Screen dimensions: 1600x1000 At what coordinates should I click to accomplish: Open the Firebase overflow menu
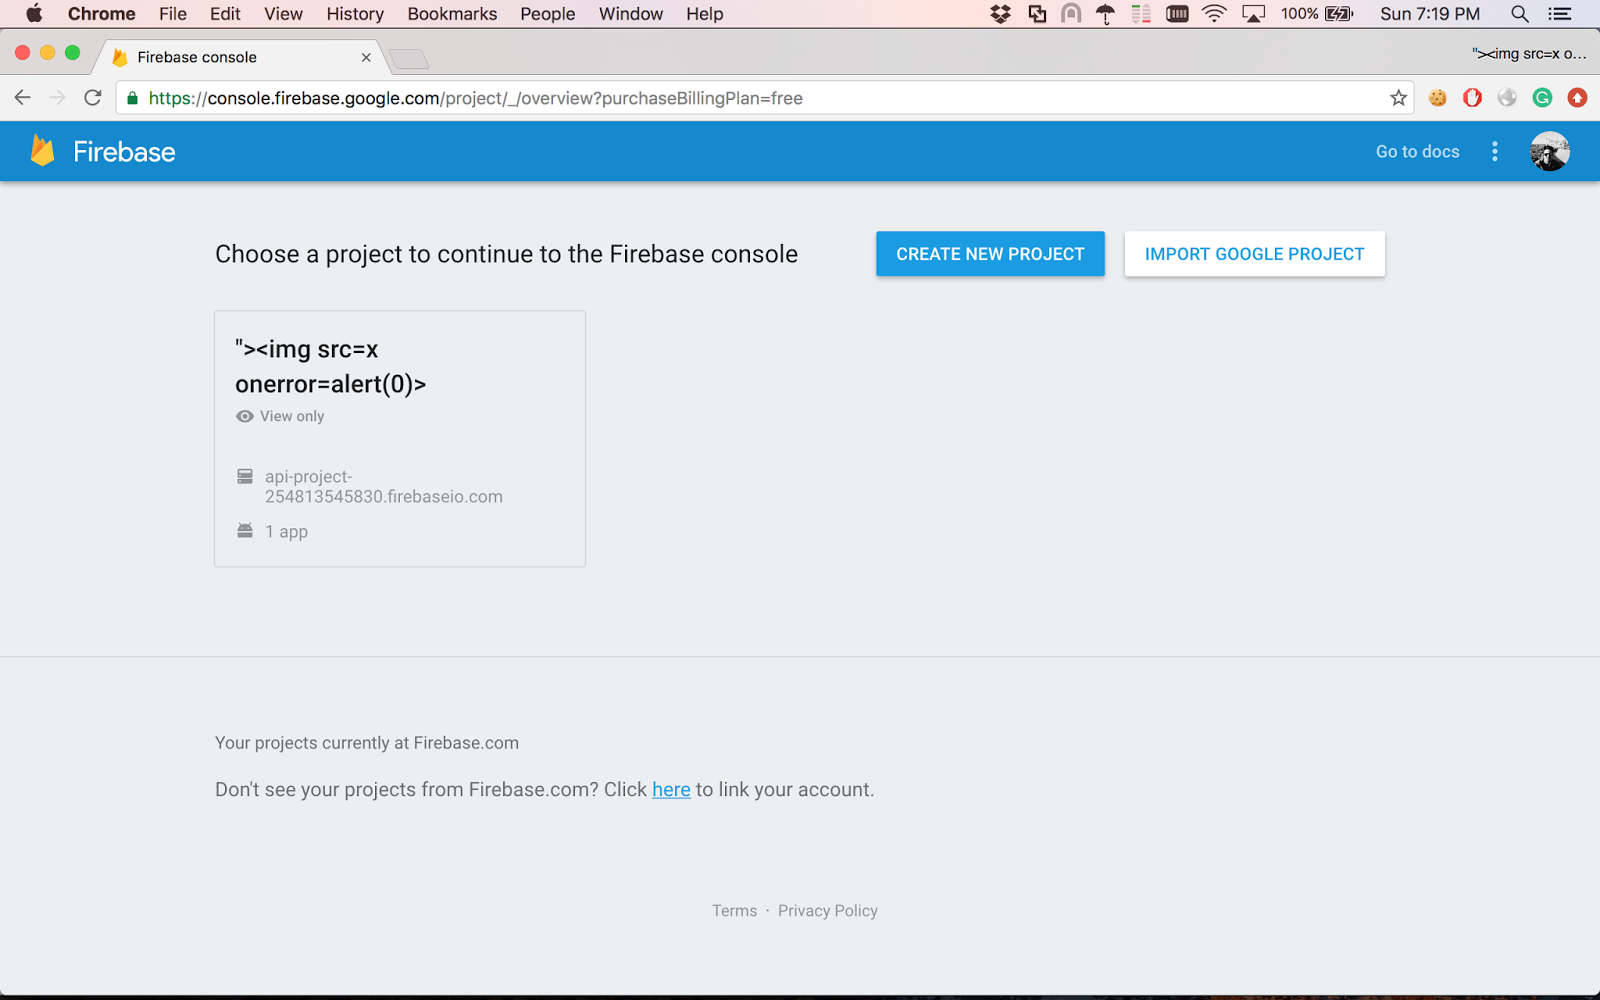1494,151
